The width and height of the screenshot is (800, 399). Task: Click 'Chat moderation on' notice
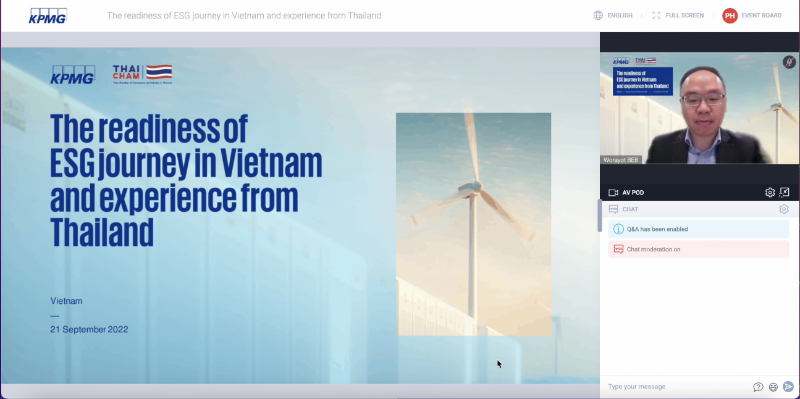pos(698,249)
